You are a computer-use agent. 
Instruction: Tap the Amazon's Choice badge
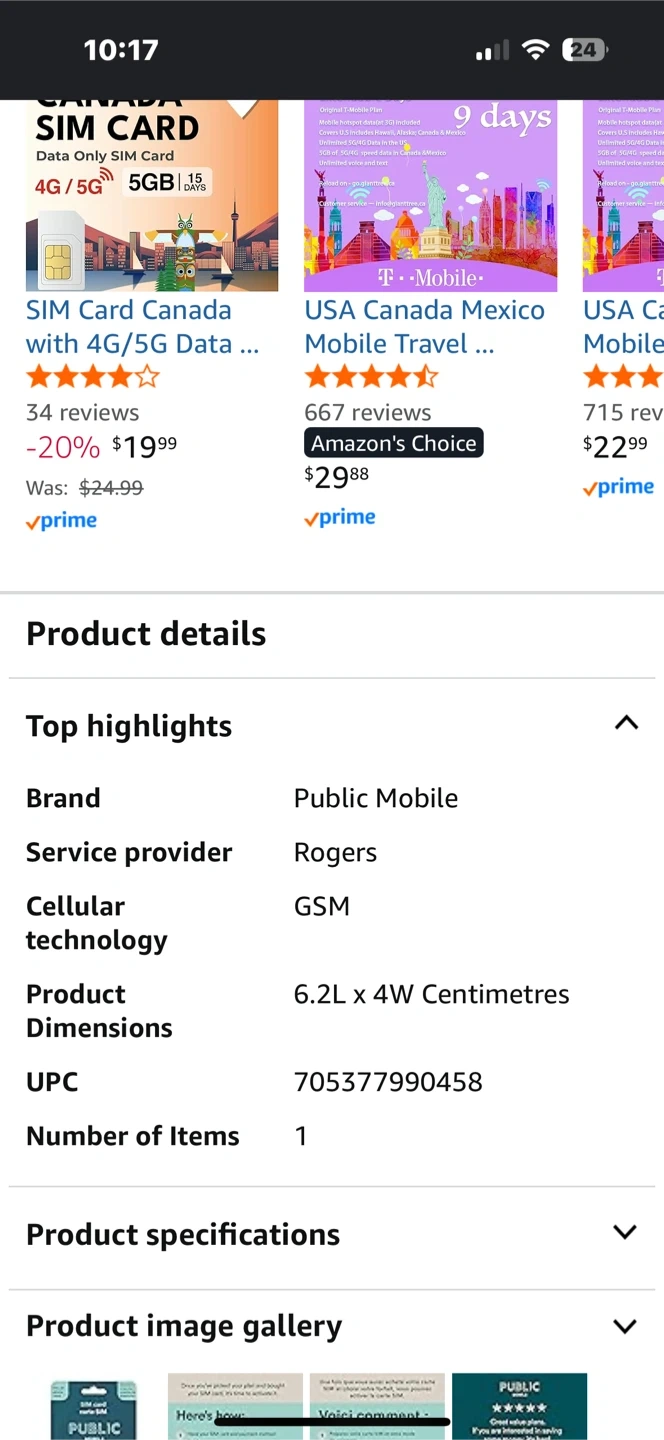tap(394, 443)
